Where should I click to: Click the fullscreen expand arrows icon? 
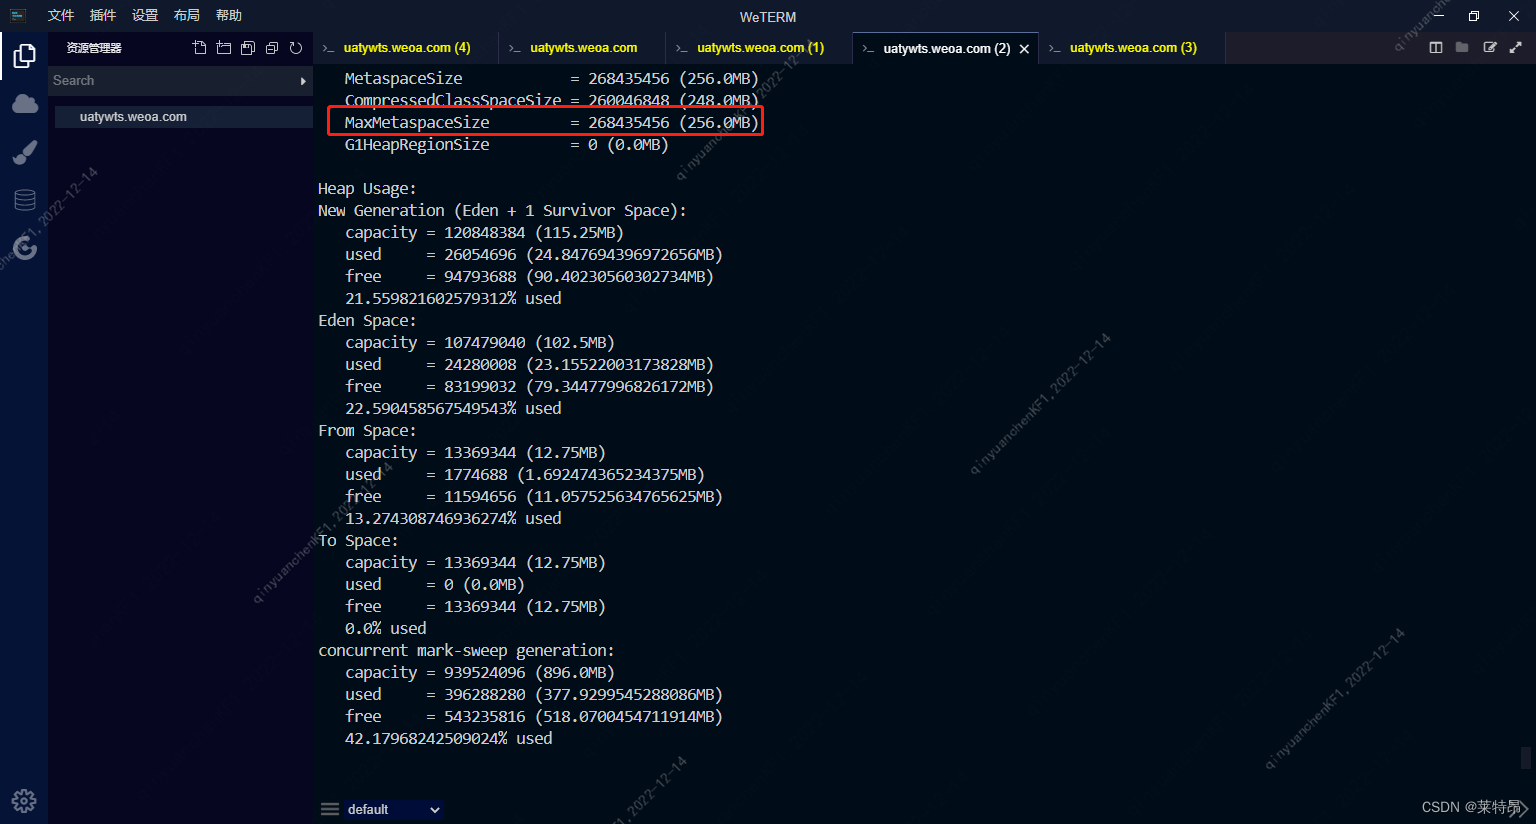click(x=1516, y=47)
